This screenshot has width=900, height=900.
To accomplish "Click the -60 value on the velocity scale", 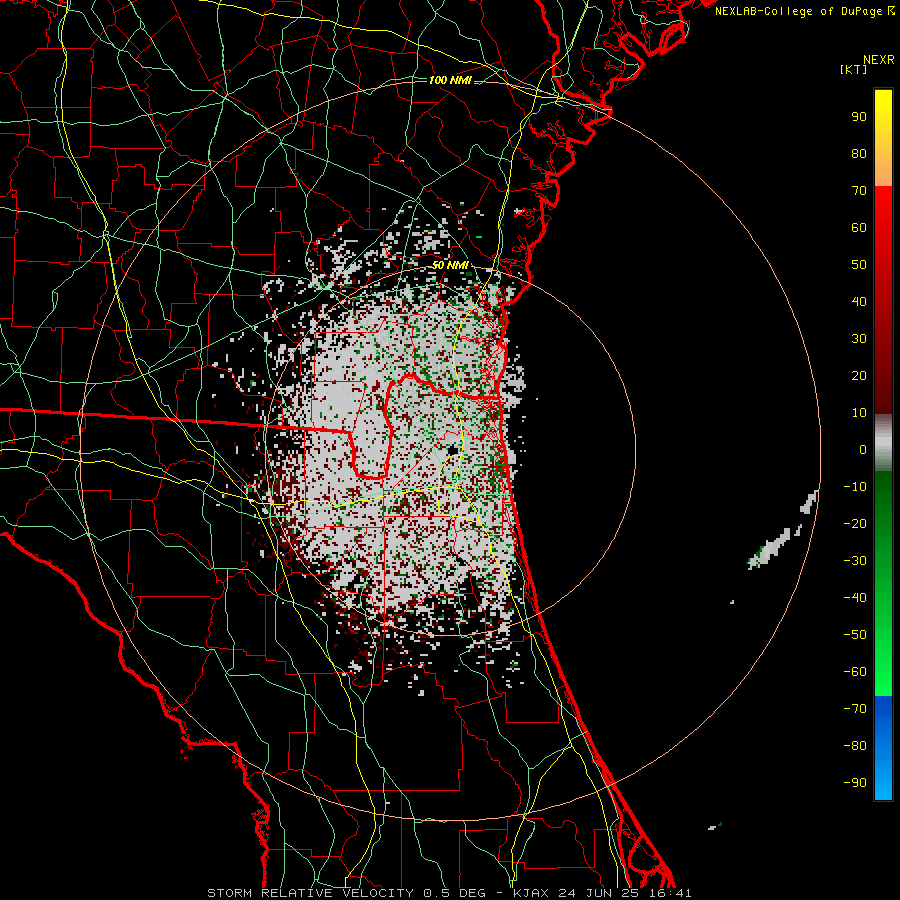I will (x=855, y=672).
